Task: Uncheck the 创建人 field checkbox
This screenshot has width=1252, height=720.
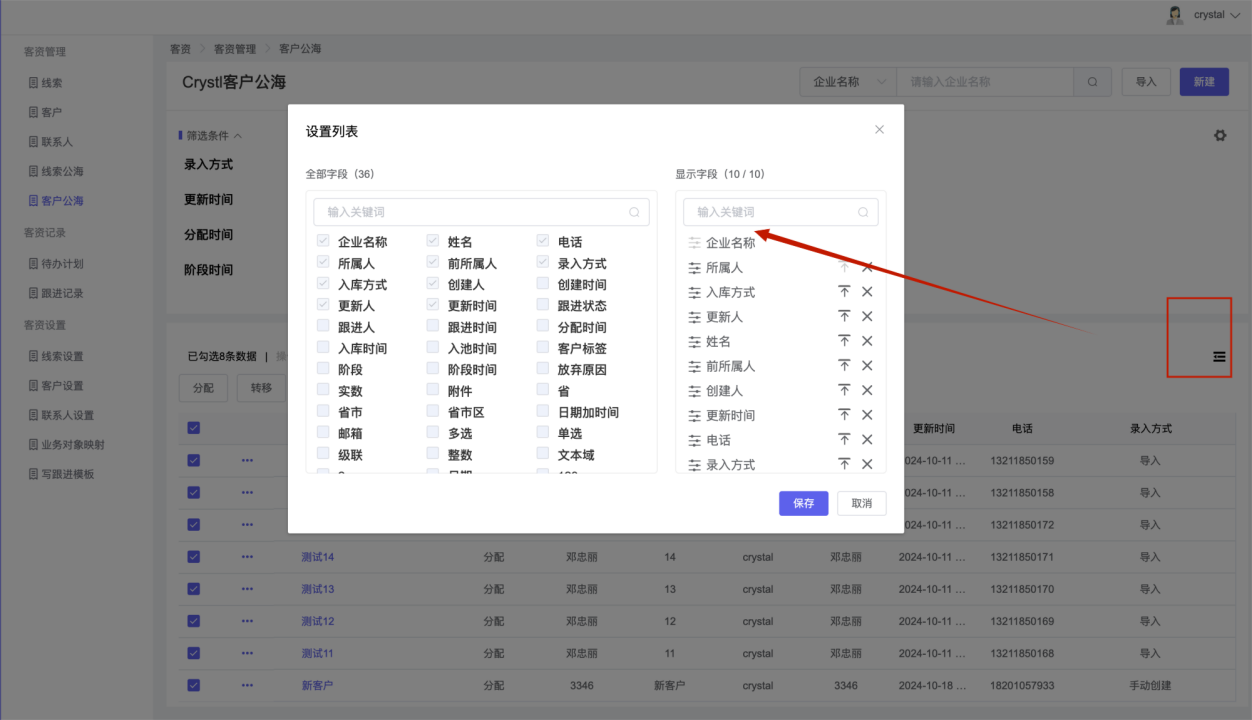Action: coord(433,284)
